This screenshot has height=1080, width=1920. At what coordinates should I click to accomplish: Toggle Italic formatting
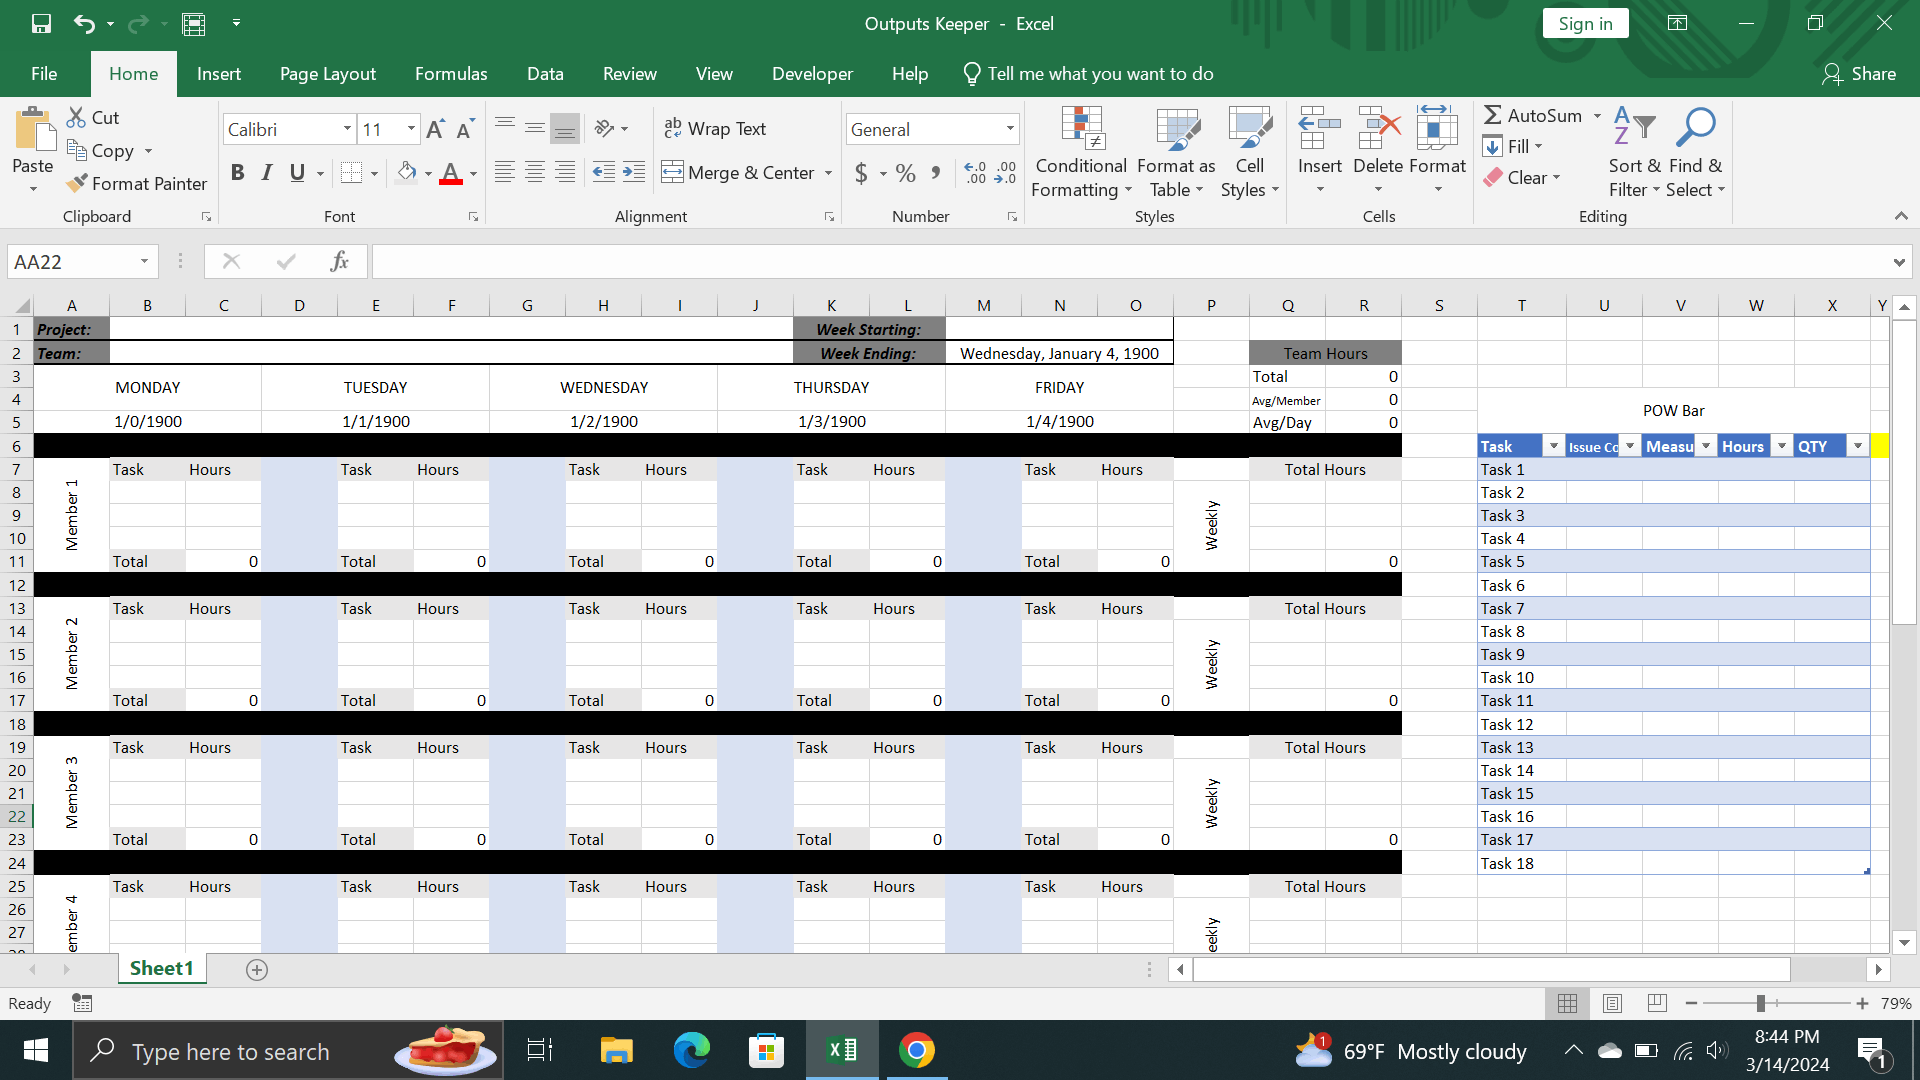(x=267, y=173)
